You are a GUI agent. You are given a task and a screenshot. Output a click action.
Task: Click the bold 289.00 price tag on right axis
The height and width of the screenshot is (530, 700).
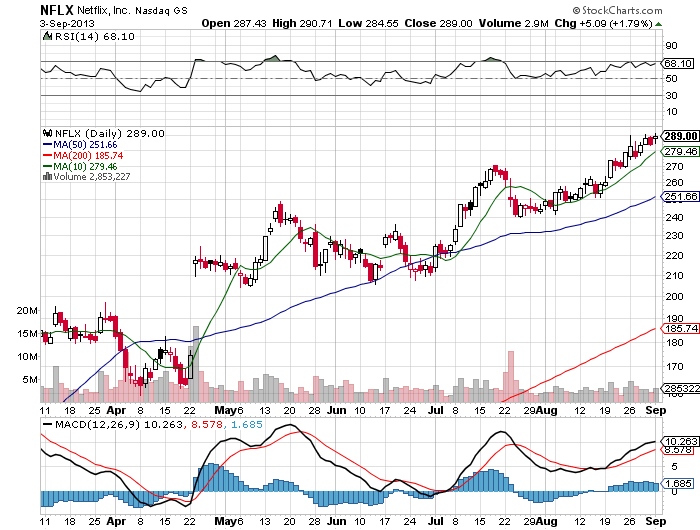tap(680, 136)
